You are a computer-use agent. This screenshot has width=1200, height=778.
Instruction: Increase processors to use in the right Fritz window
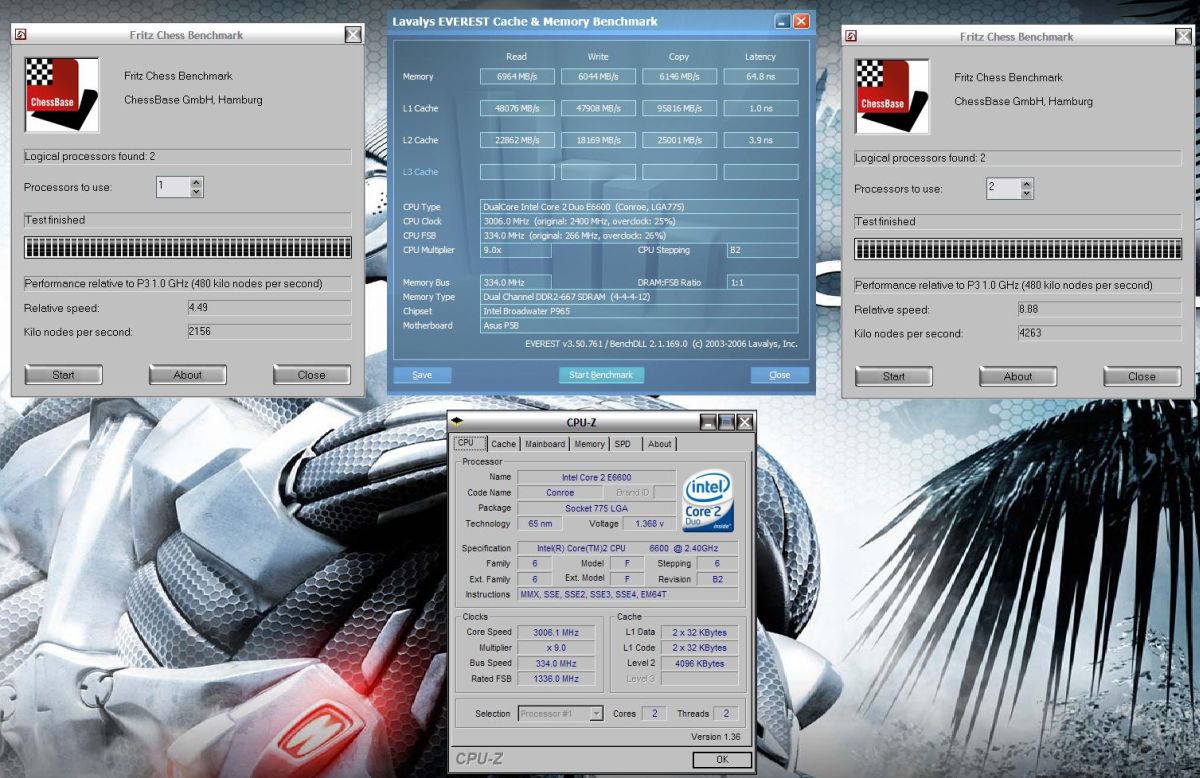tap(1026, 184)
